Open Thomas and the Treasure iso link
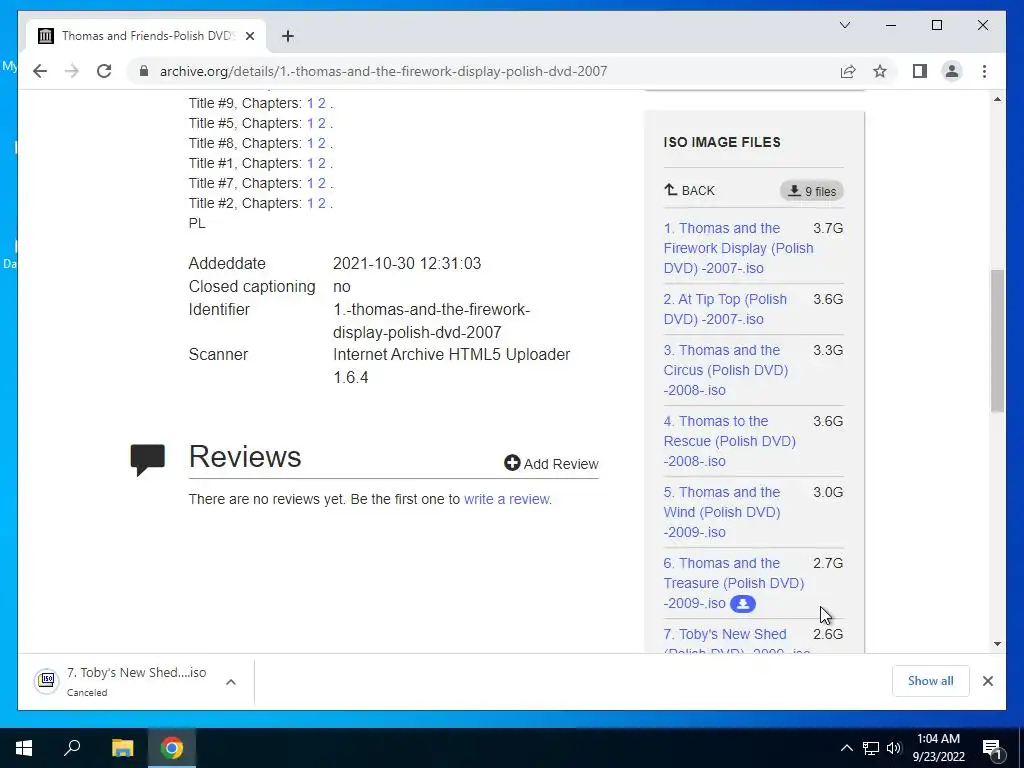Viewport: 1024px width, 768px height. (733, 583)
